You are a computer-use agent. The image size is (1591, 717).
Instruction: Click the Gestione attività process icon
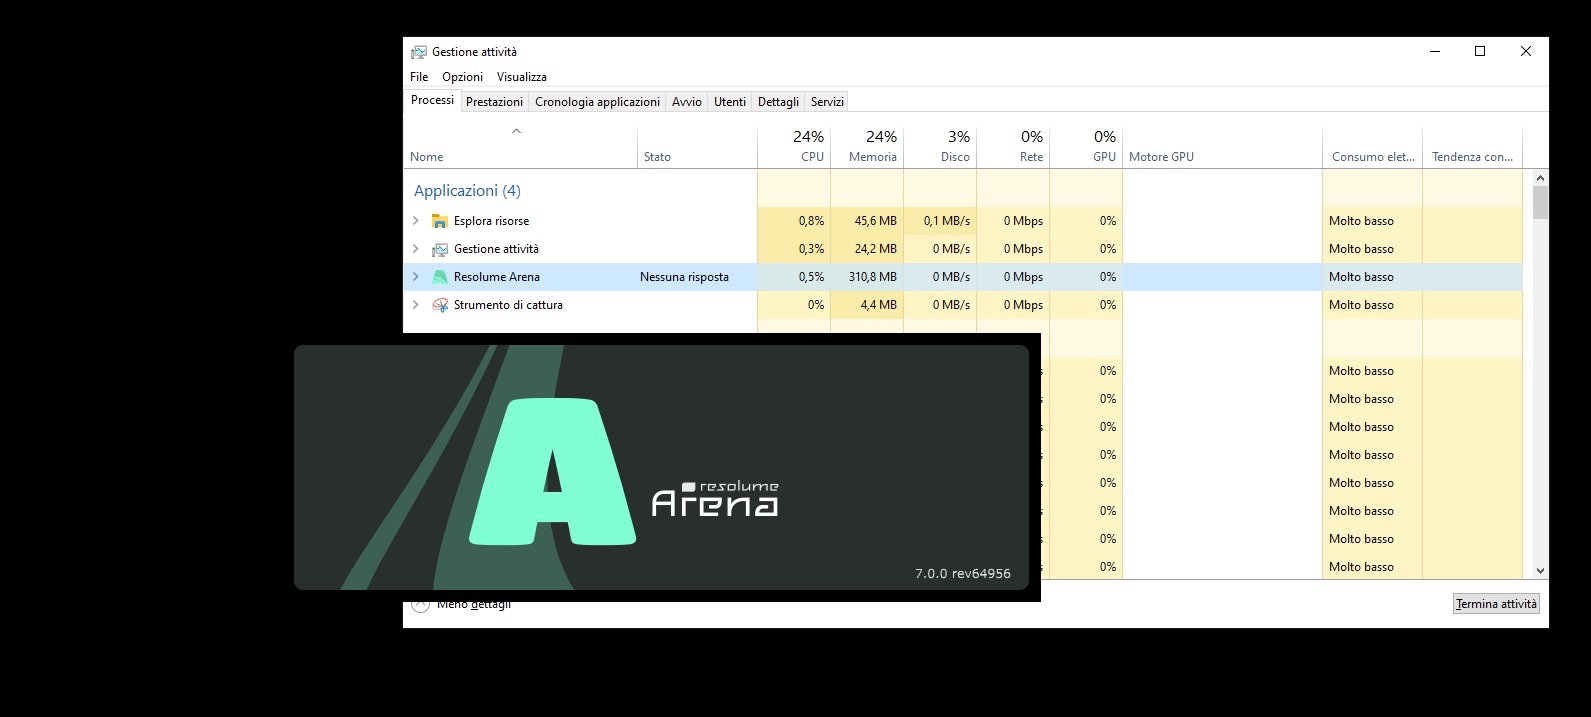pos(439,249)
